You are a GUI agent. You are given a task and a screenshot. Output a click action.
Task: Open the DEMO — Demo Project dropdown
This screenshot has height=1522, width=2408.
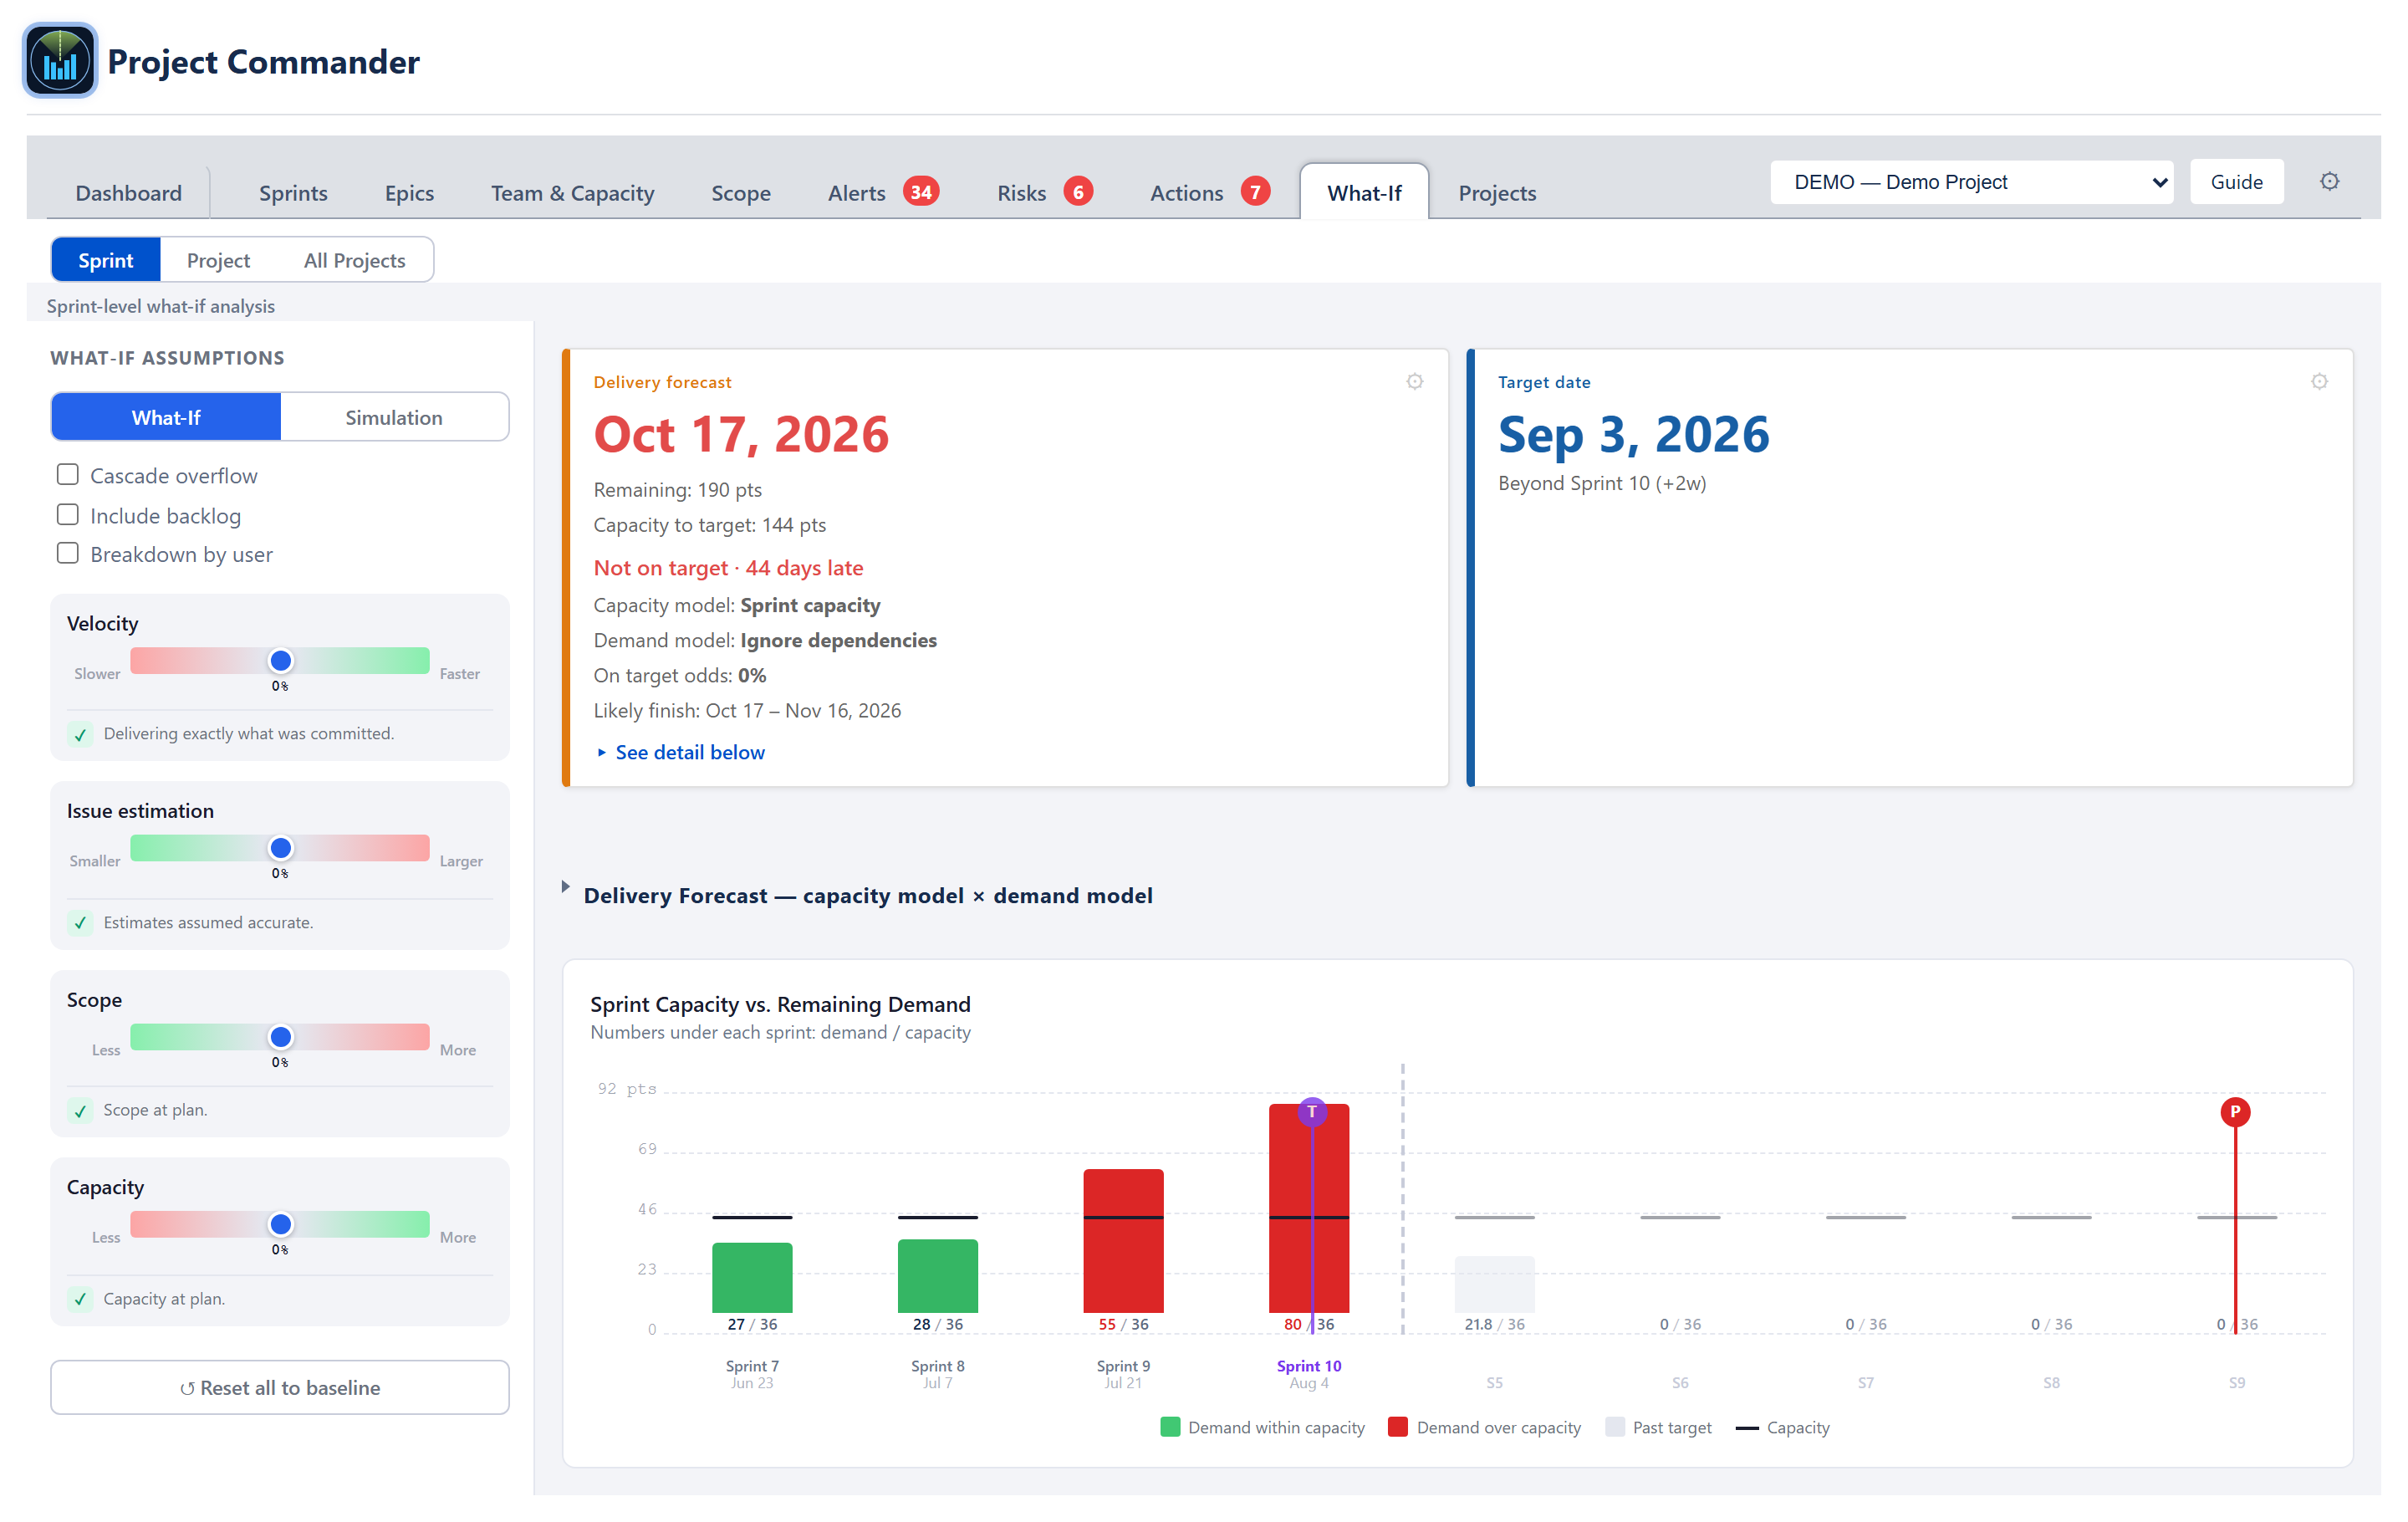[1971, 182]
